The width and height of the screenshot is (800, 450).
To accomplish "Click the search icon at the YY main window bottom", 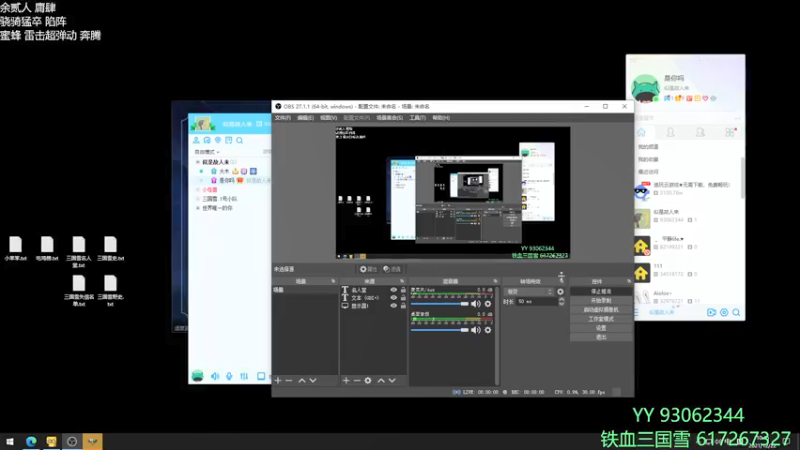I will (736, 312).
